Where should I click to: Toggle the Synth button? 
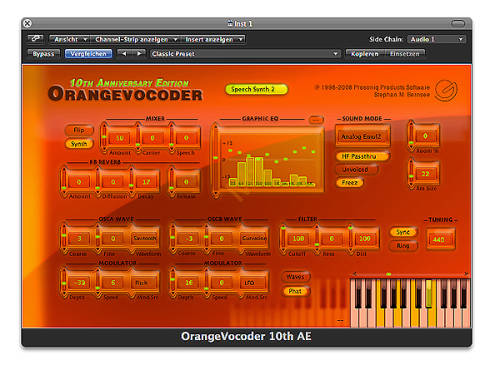(79, 144)
